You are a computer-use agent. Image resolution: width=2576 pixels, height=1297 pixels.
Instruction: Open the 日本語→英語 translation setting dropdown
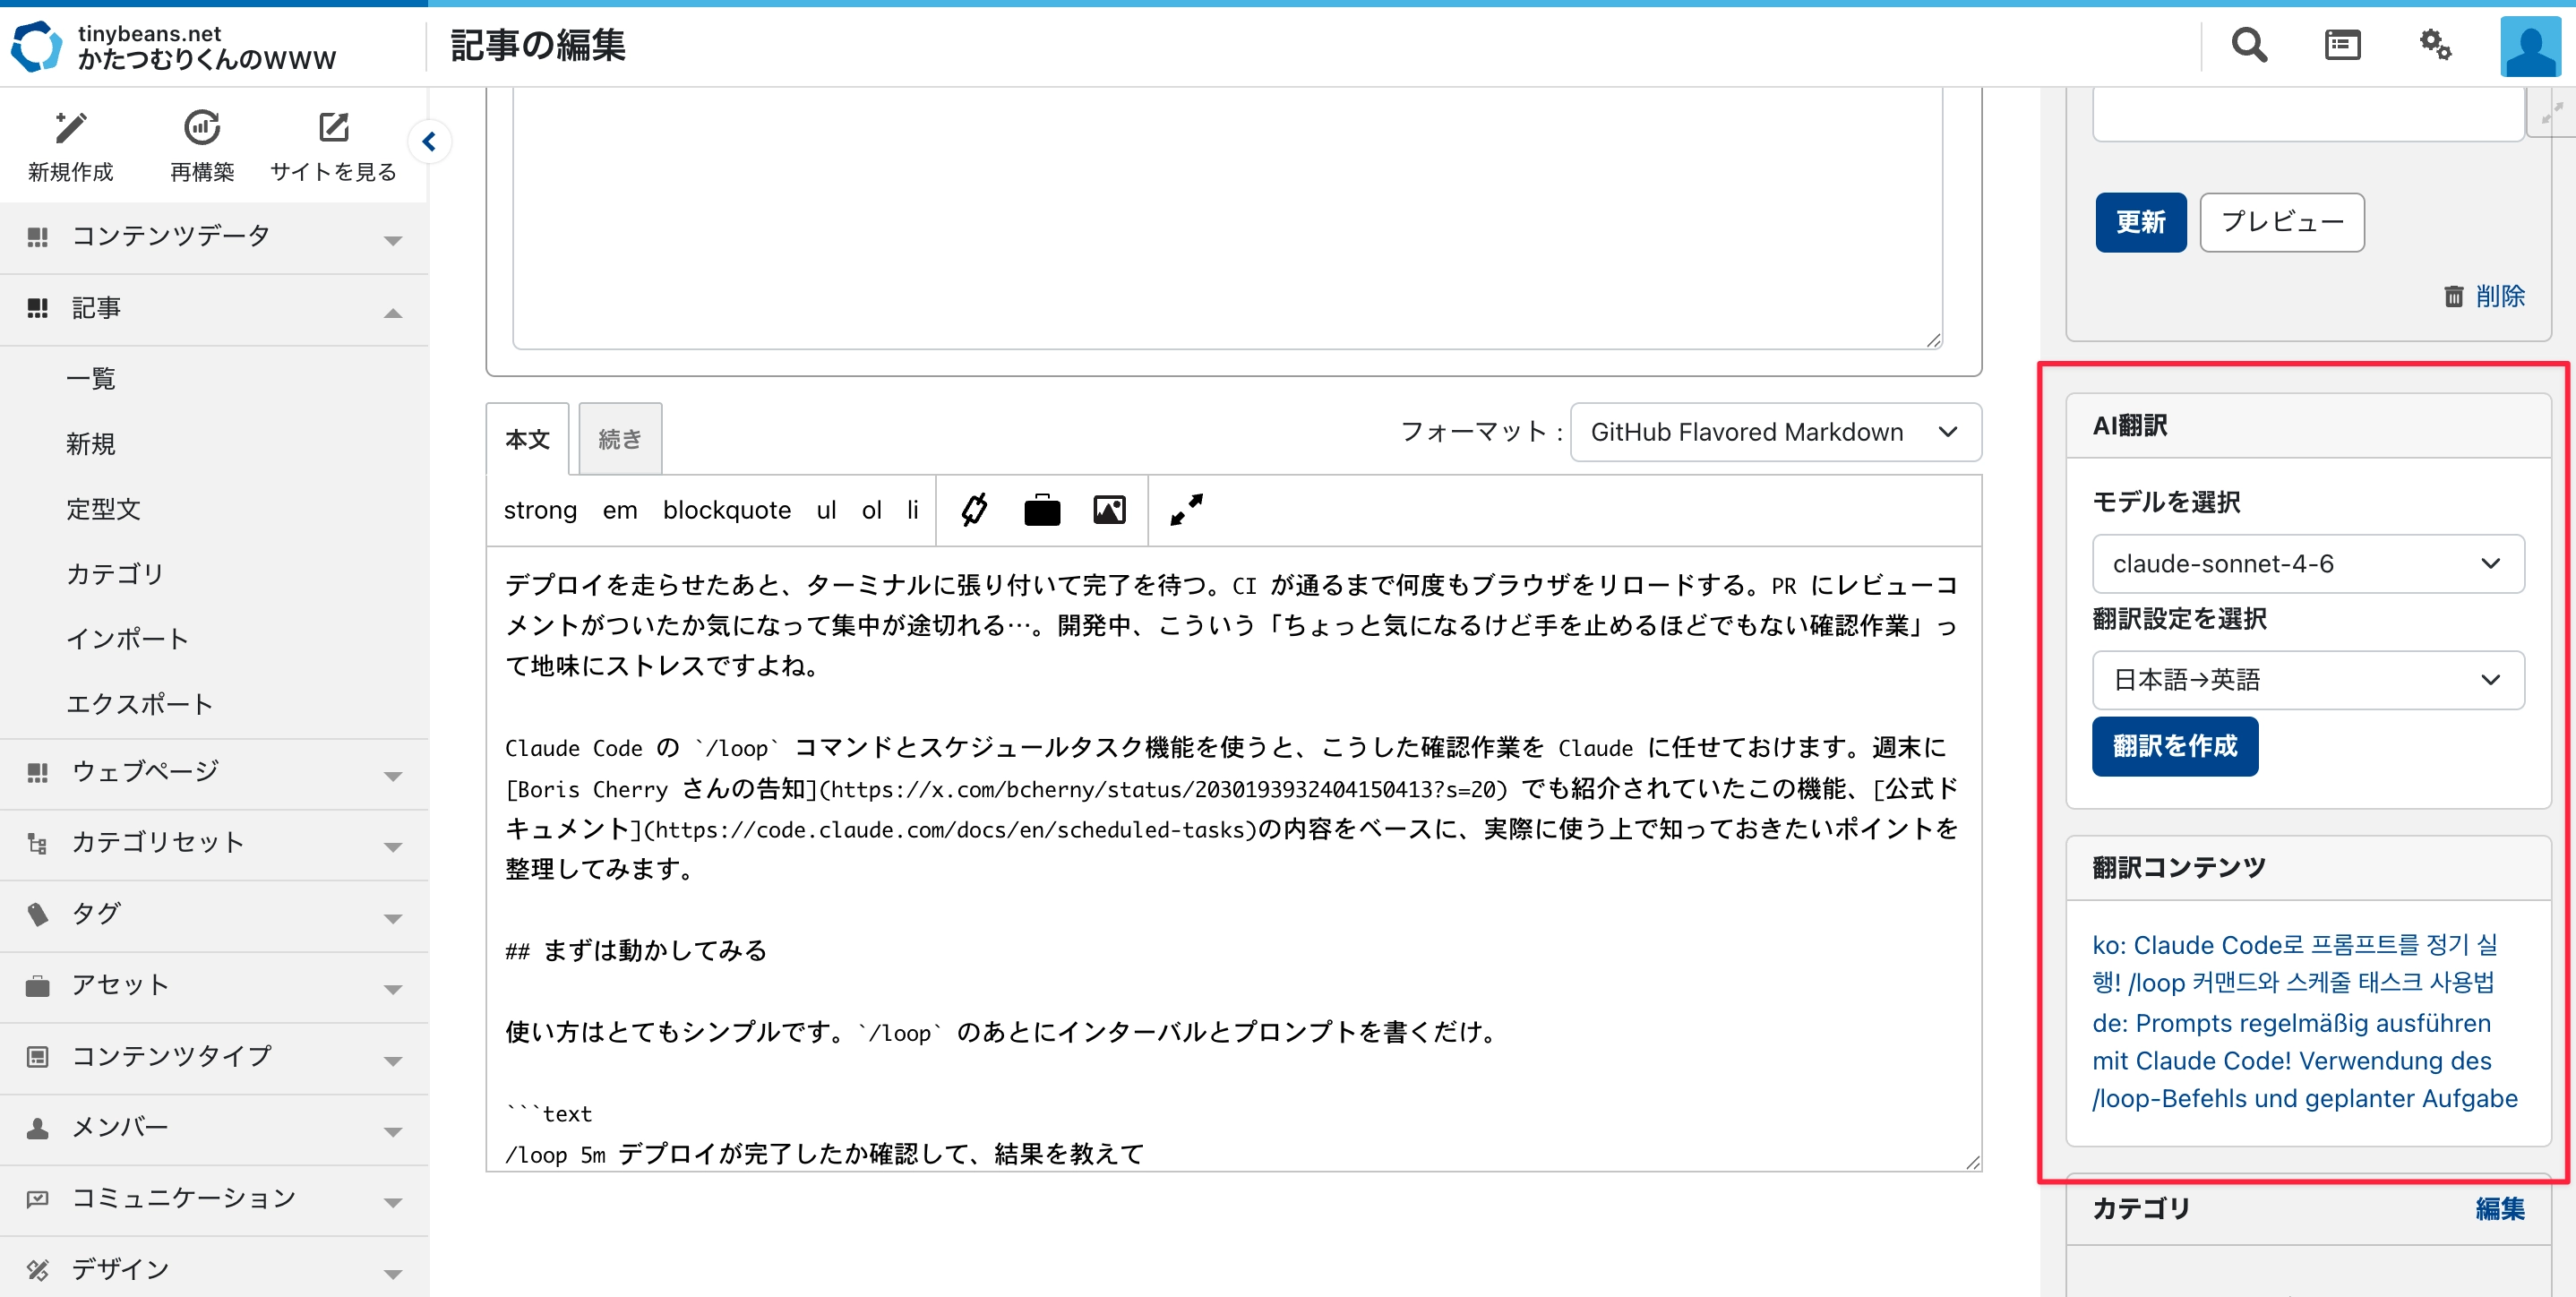[2307, 680]
